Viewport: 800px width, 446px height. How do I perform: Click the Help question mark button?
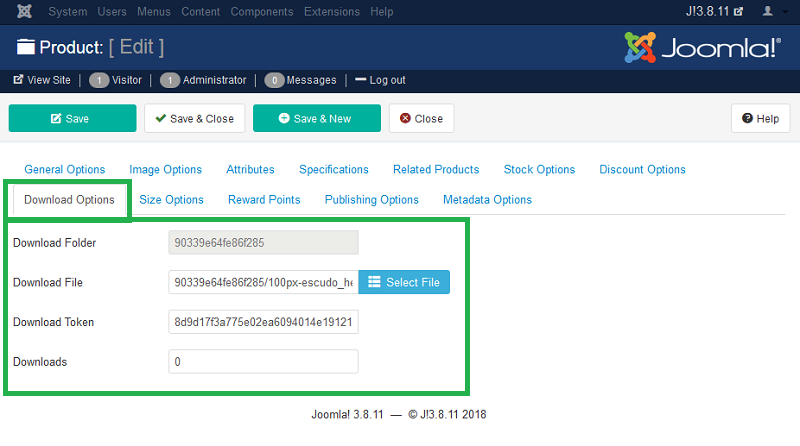pos(760,118)
